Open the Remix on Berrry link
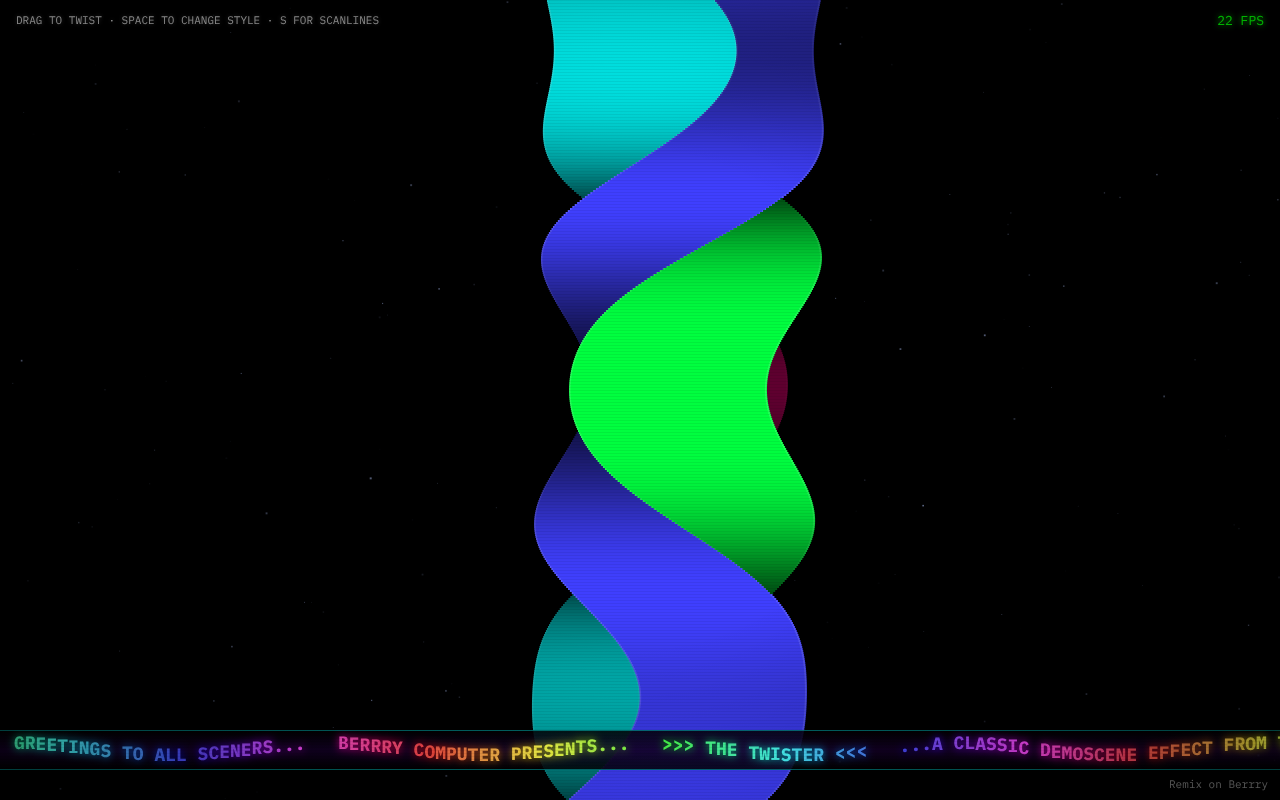1280x800 pixels. [x=1218, y=785]
